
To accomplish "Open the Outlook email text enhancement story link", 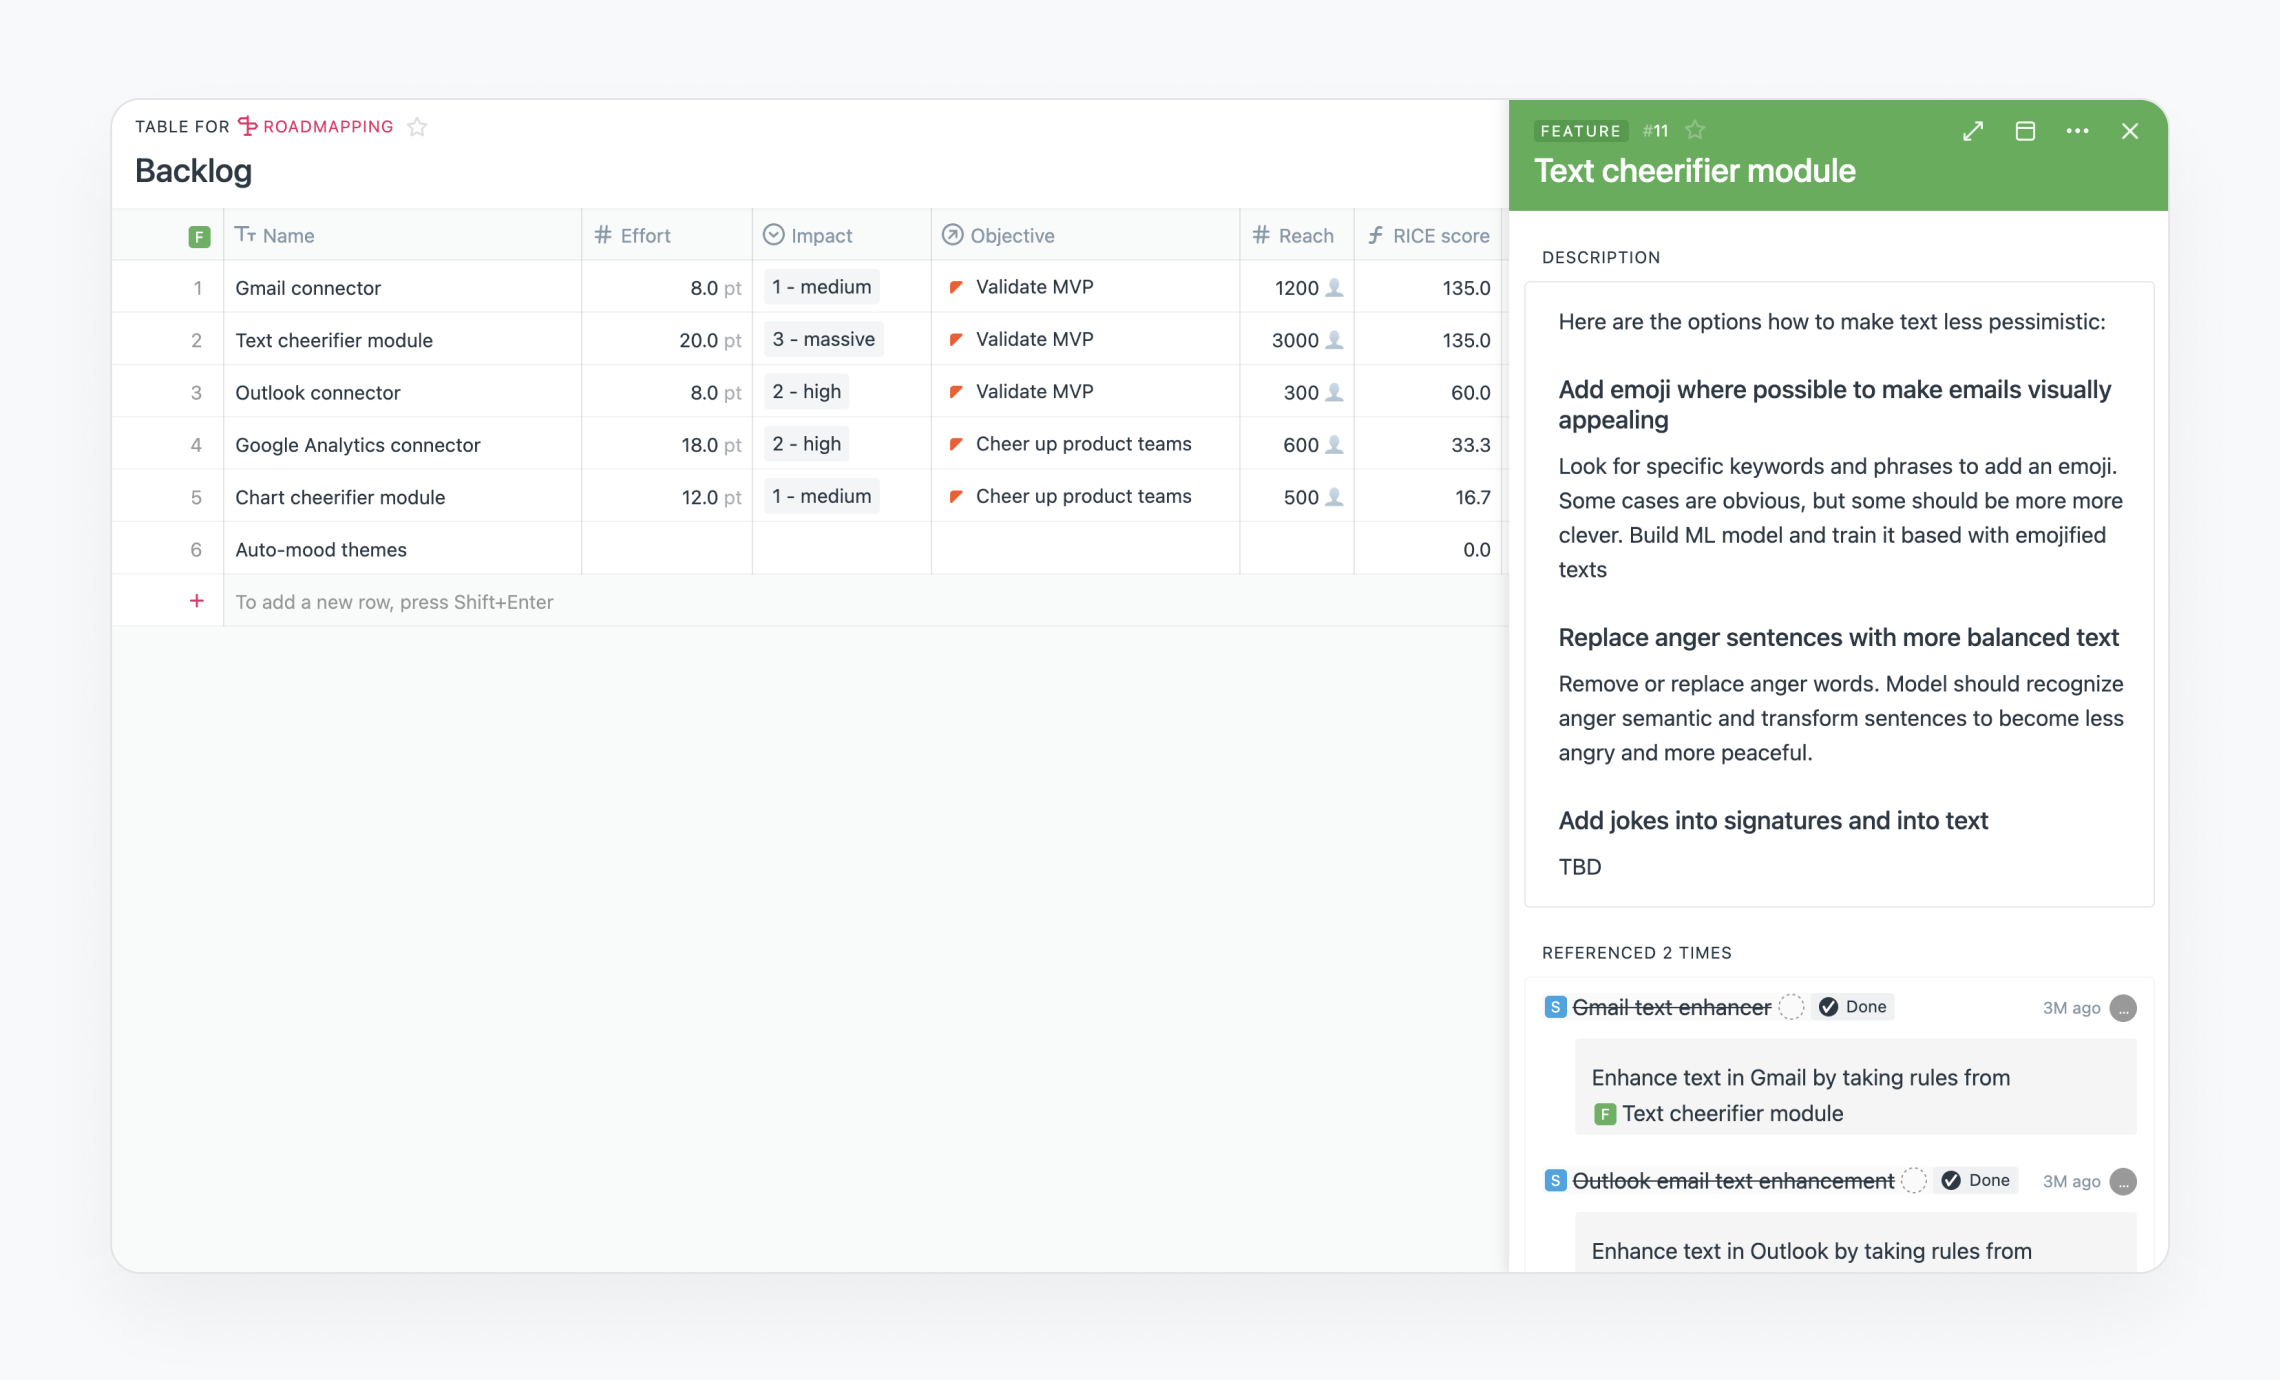I will coord(1733,1181).
